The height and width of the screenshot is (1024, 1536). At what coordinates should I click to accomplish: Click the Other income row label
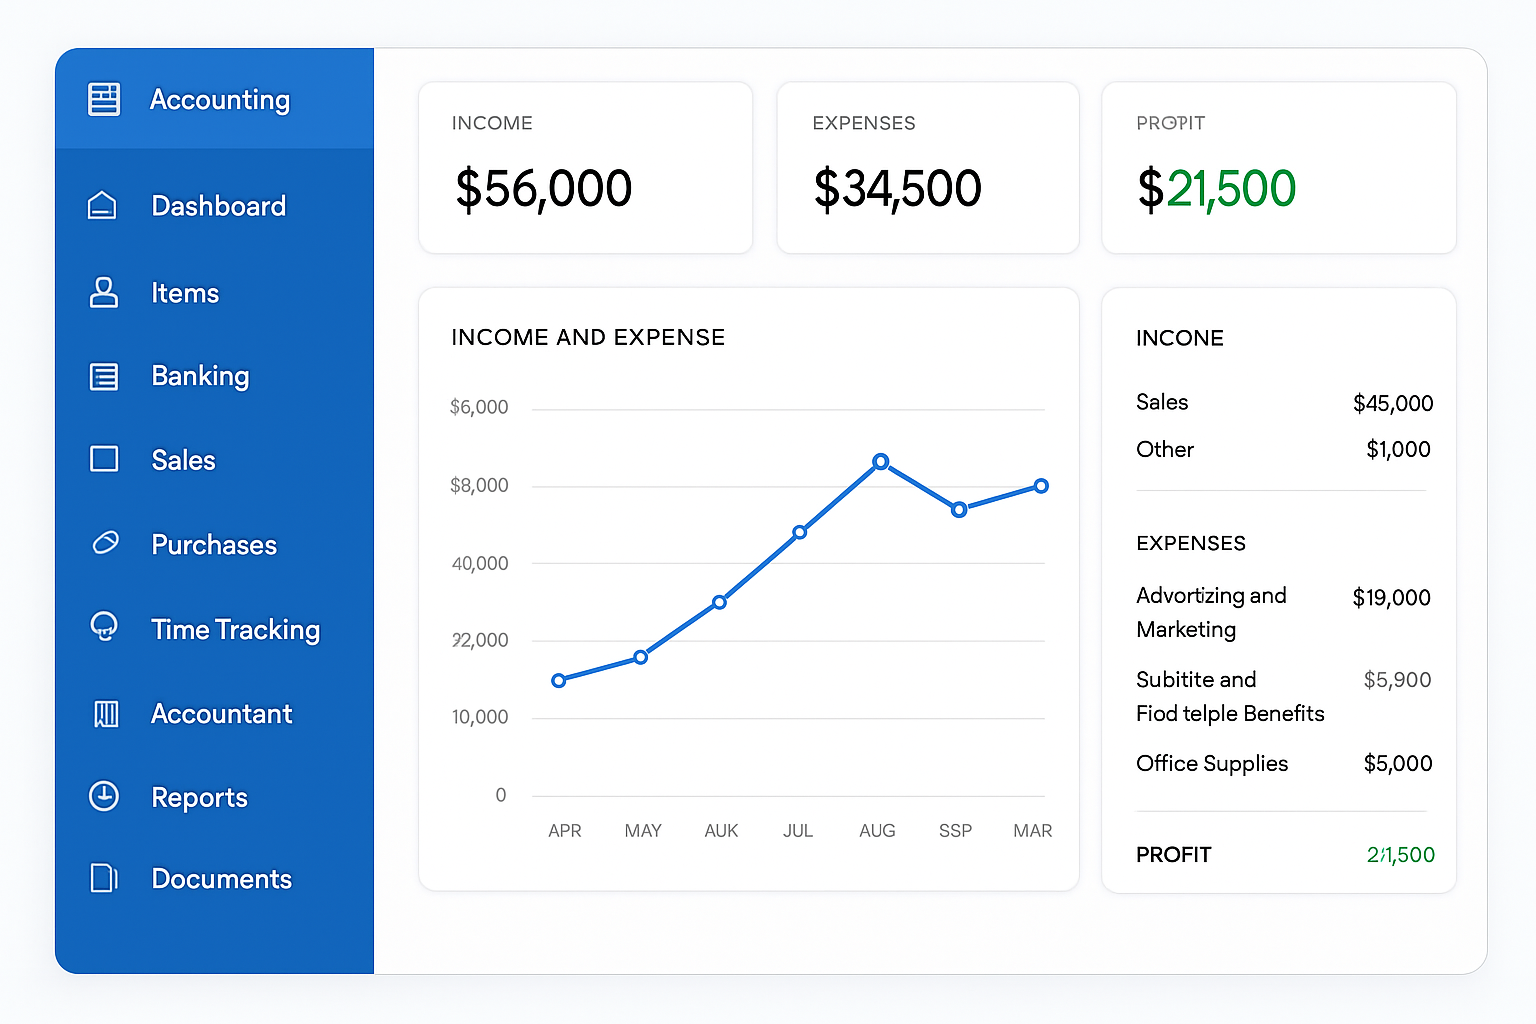[x=1165, y=449]
